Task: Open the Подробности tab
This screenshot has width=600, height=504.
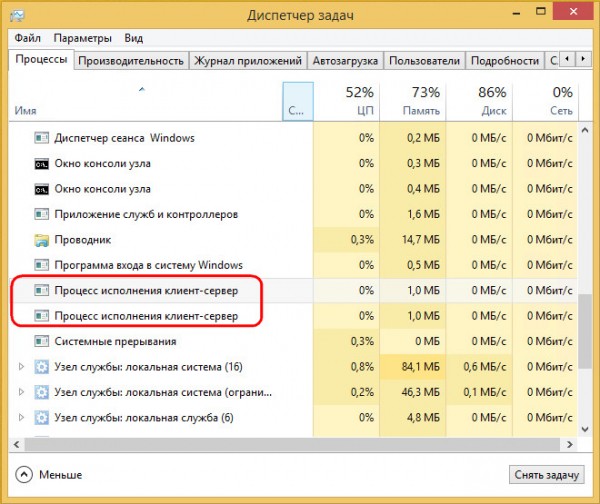Action: [505, 61]
